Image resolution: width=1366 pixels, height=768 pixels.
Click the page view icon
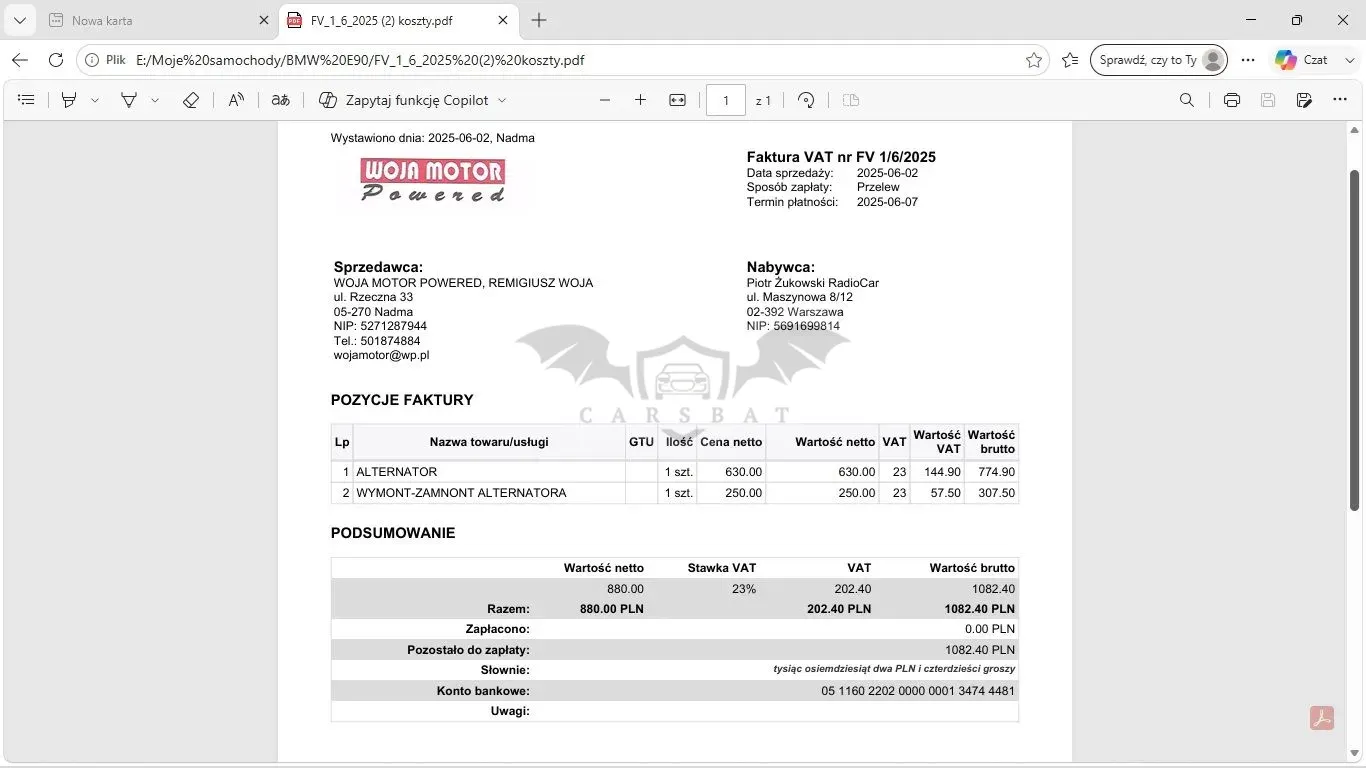(851, 100)
